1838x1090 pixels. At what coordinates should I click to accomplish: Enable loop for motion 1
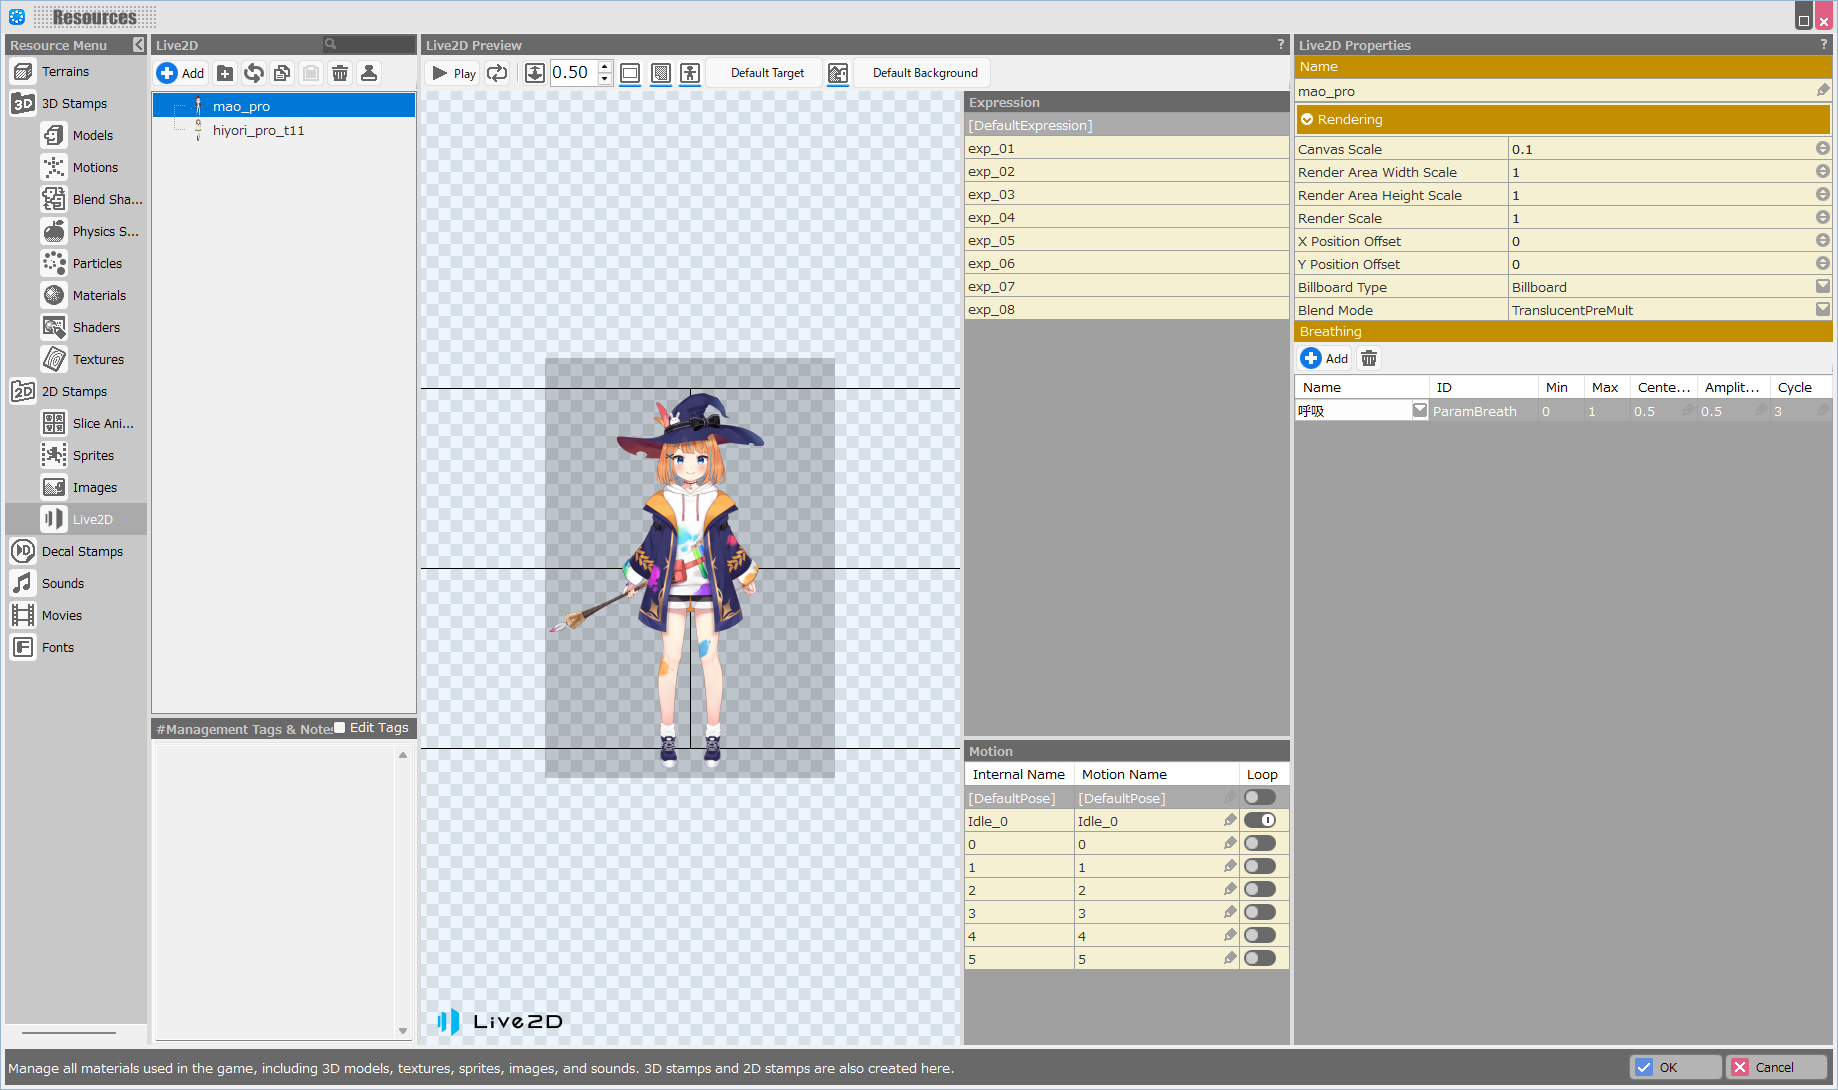point(1260,867)
